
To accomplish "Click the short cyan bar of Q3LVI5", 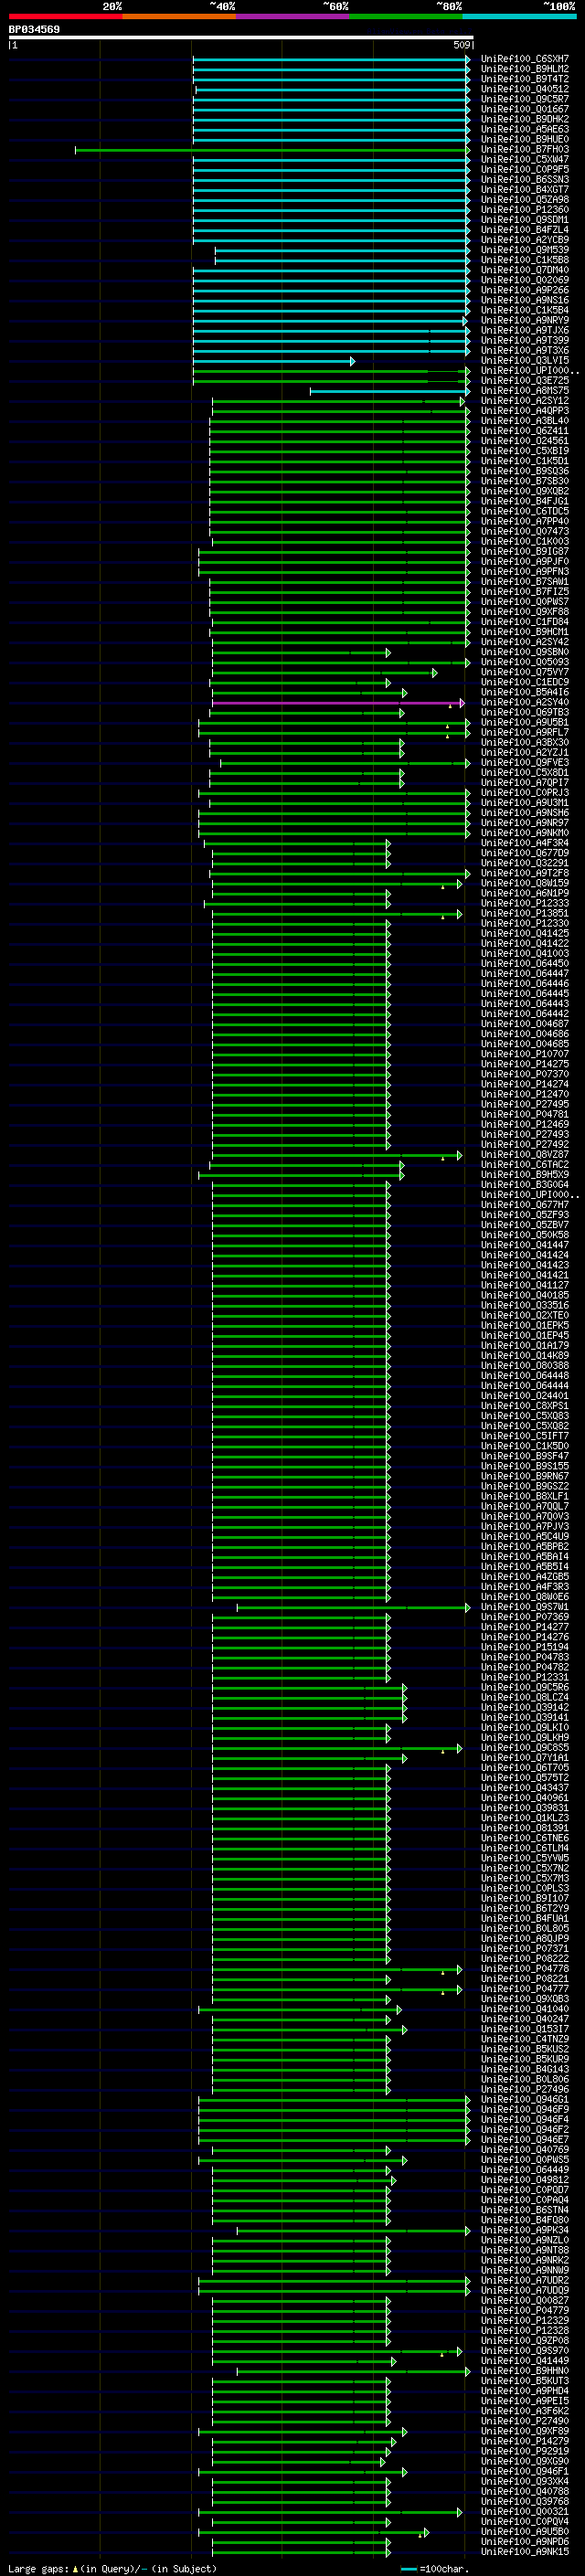I will [274, 361].
